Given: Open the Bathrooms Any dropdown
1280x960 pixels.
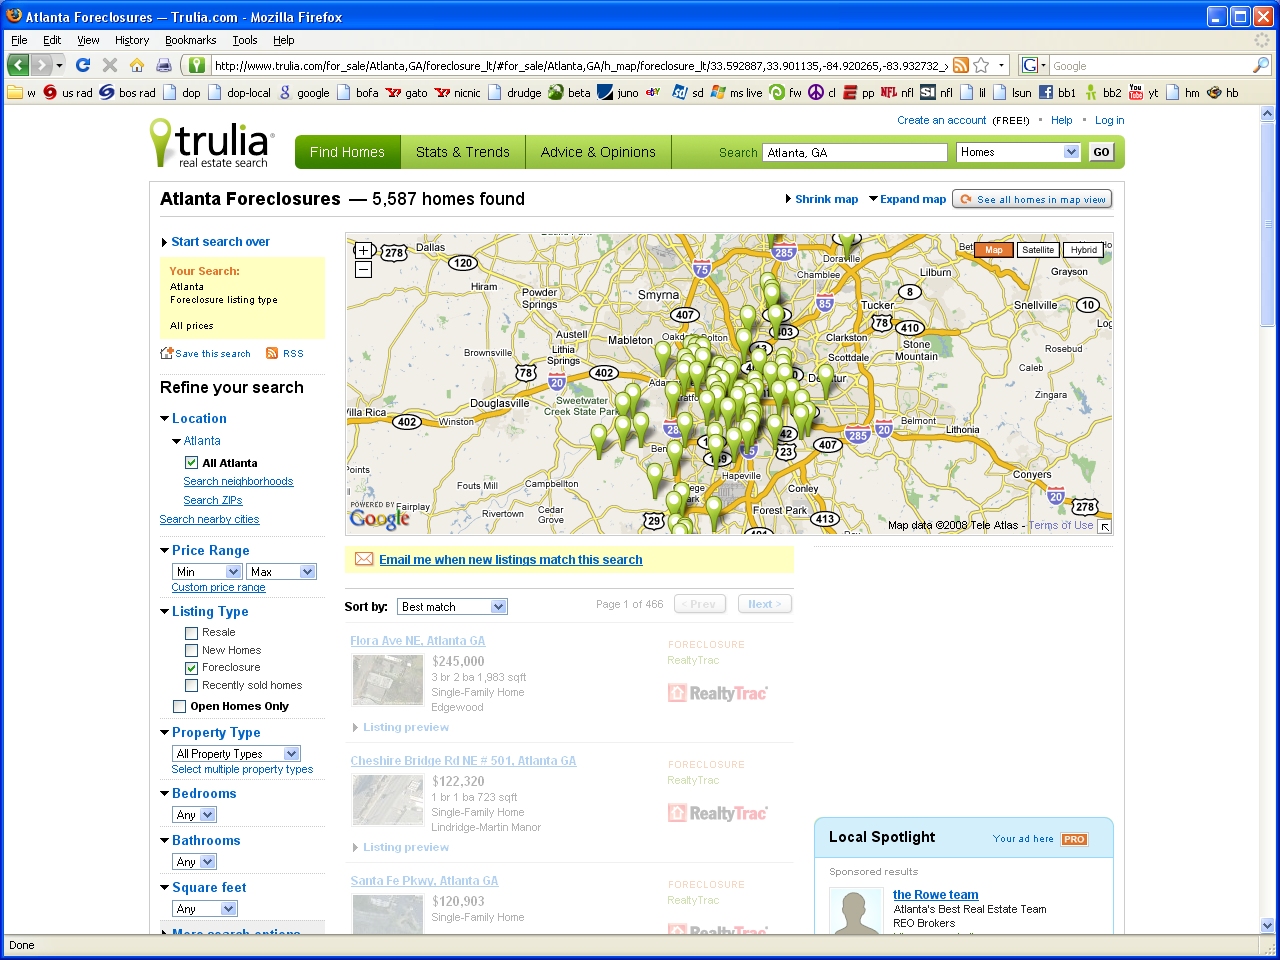Looking at the screenshot, I should [x=195, y=862].
